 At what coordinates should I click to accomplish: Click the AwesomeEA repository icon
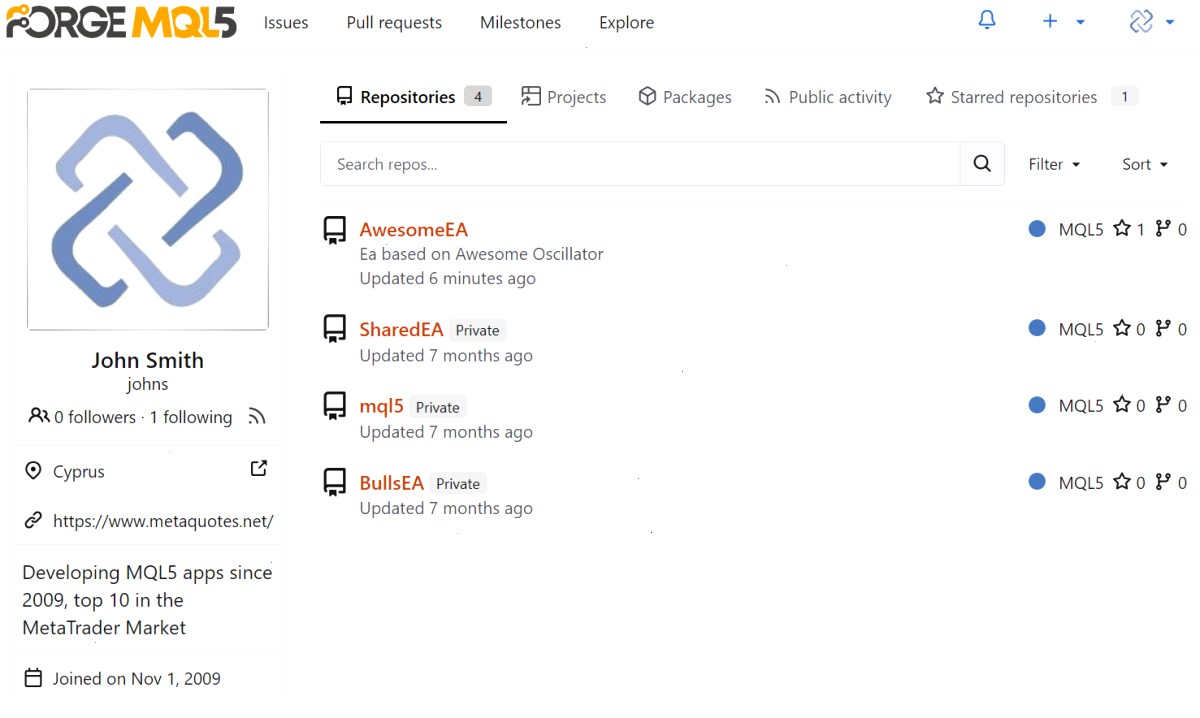(334, 231)
